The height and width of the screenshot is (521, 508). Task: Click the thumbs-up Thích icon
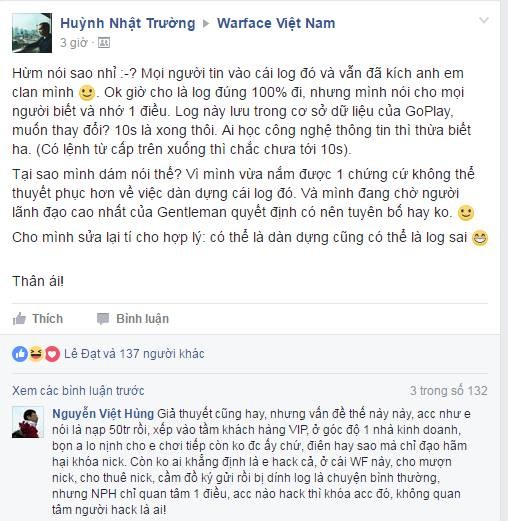coord(19,319)
